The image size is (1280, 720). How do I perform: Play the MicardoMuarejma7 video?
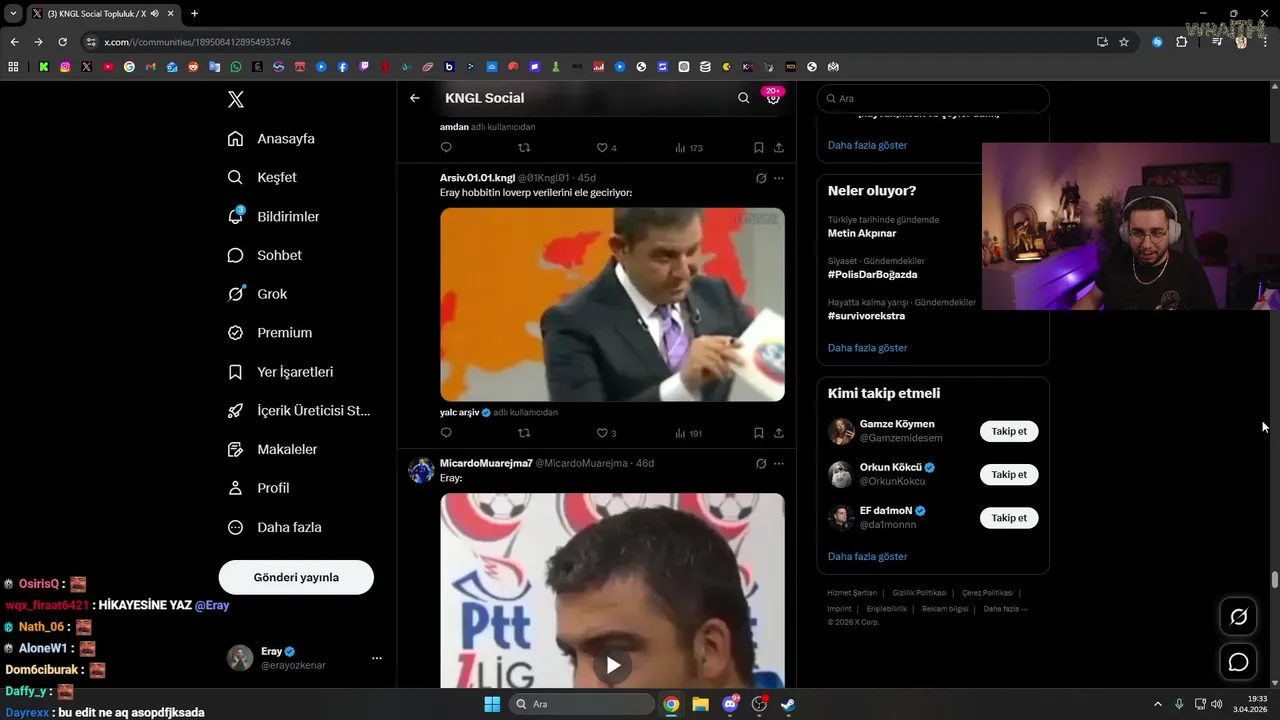[613, 665]
